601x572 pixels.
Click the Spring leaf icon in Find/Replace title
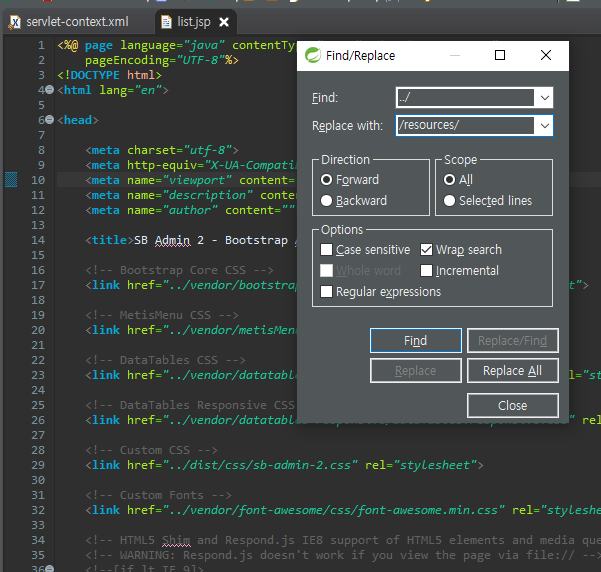click(x=313, y=55)
